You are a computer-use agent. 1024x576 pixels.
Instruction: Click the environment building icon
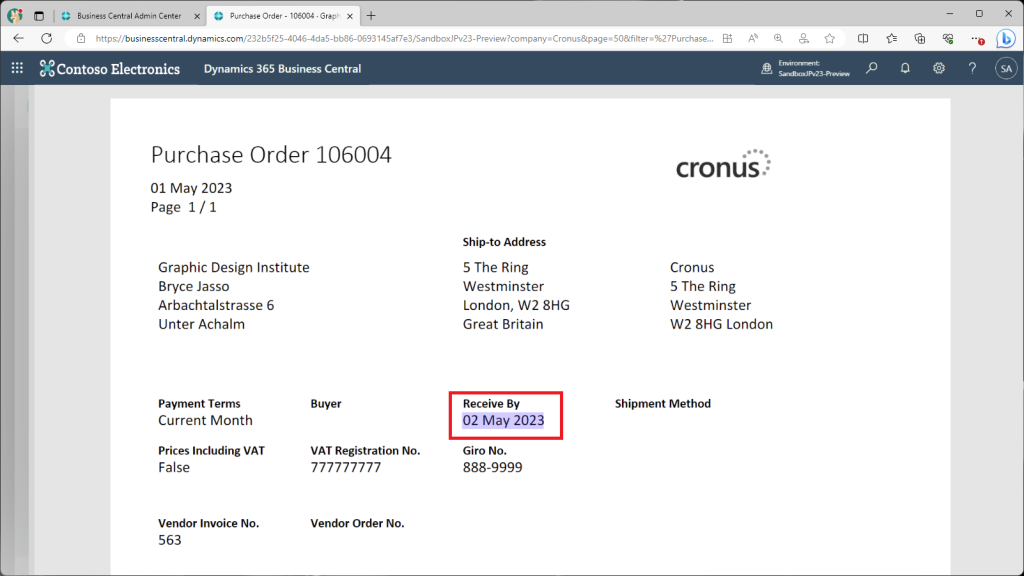coord(767,68)
